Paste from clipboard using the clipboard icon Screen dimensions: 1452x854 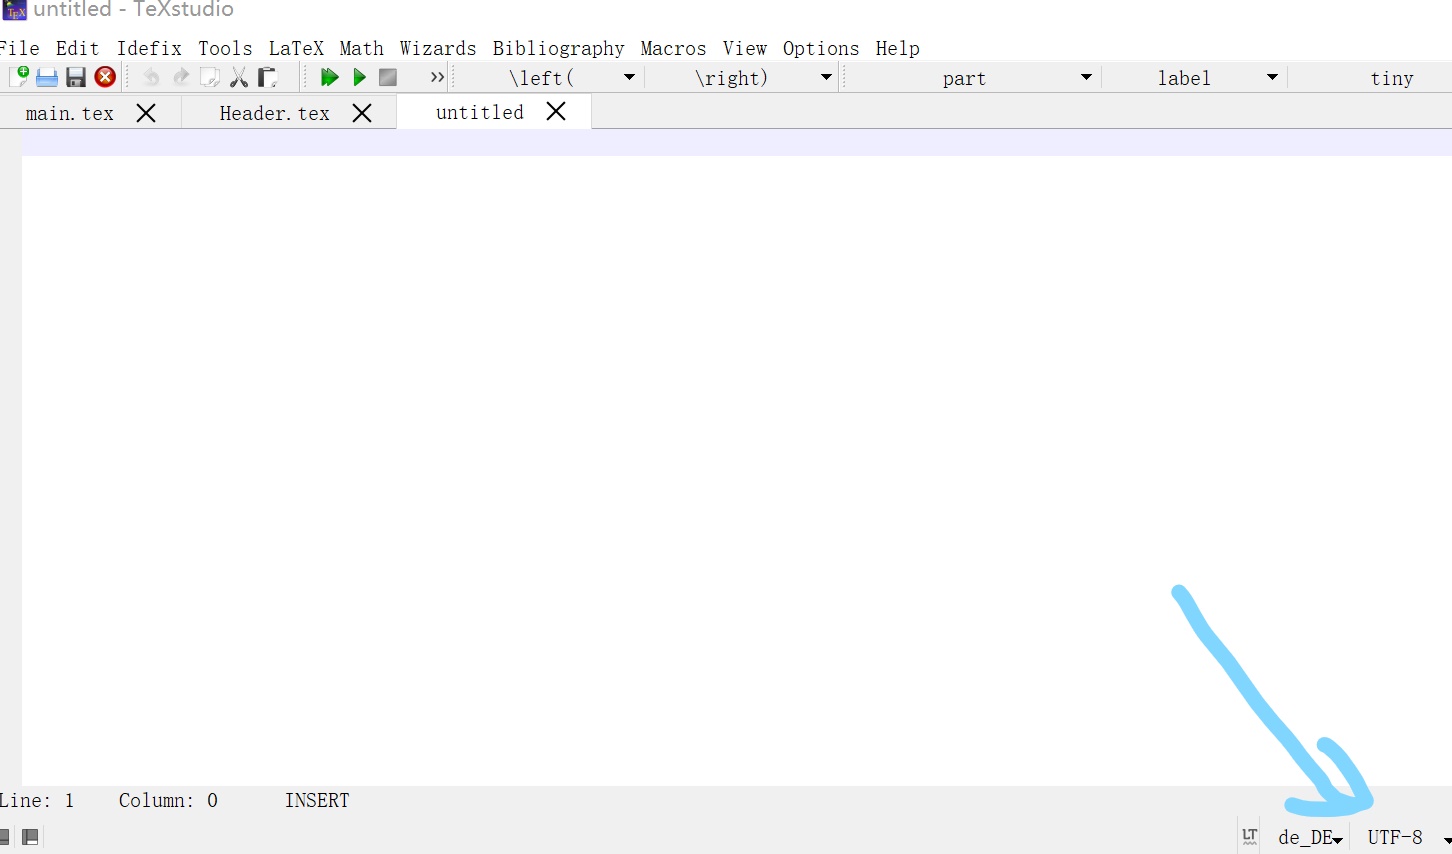(x=266, y=77)
